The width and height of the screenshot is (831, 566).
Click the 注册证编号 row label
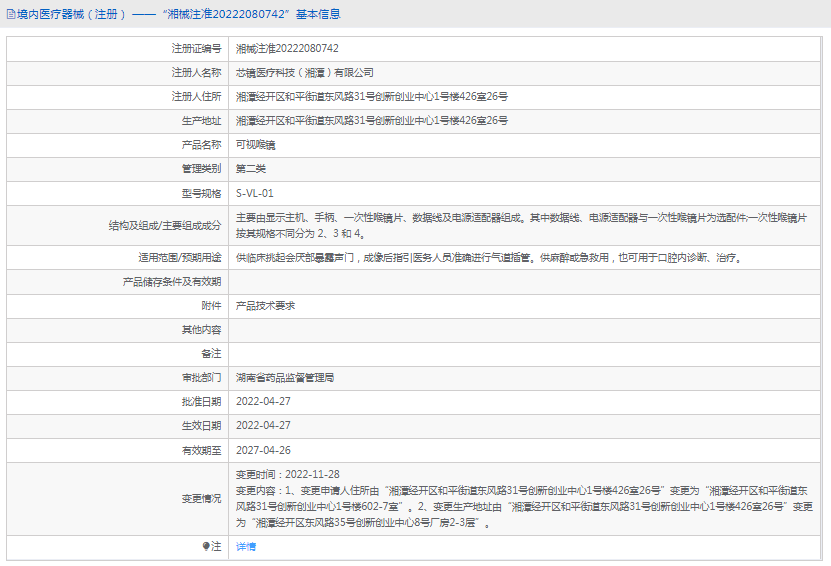coord(196,48)
